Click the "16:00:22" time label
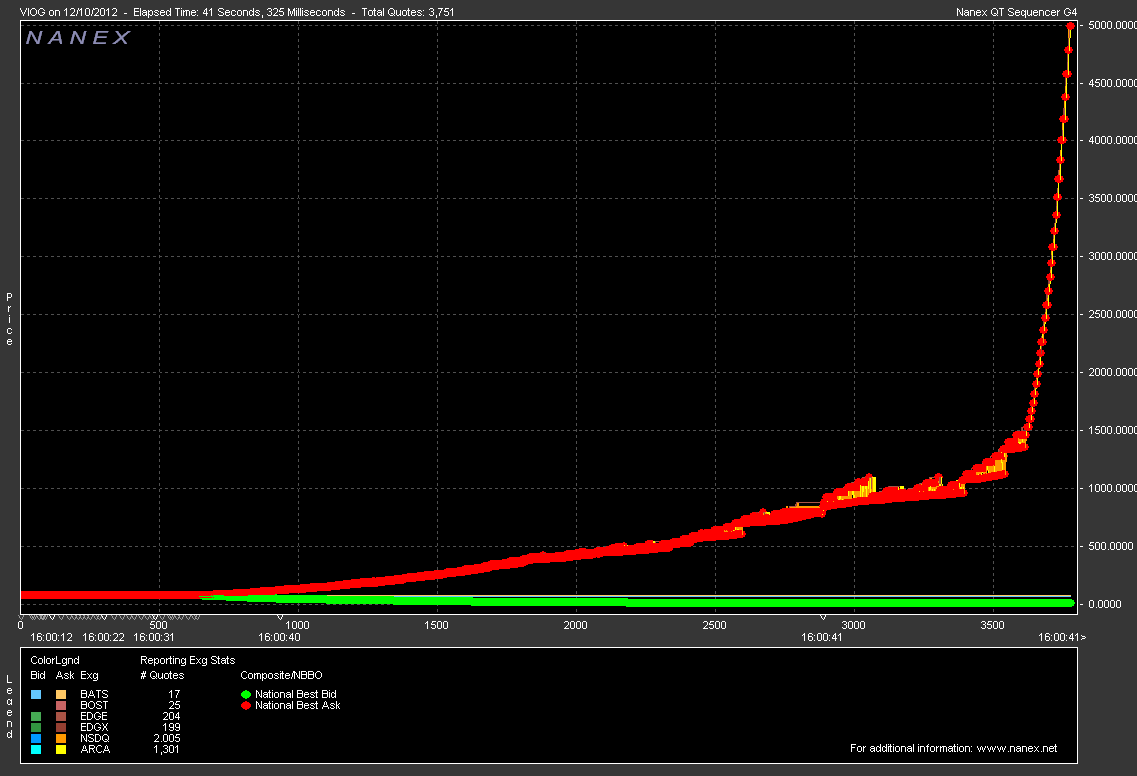 click(x=103, y=637)
